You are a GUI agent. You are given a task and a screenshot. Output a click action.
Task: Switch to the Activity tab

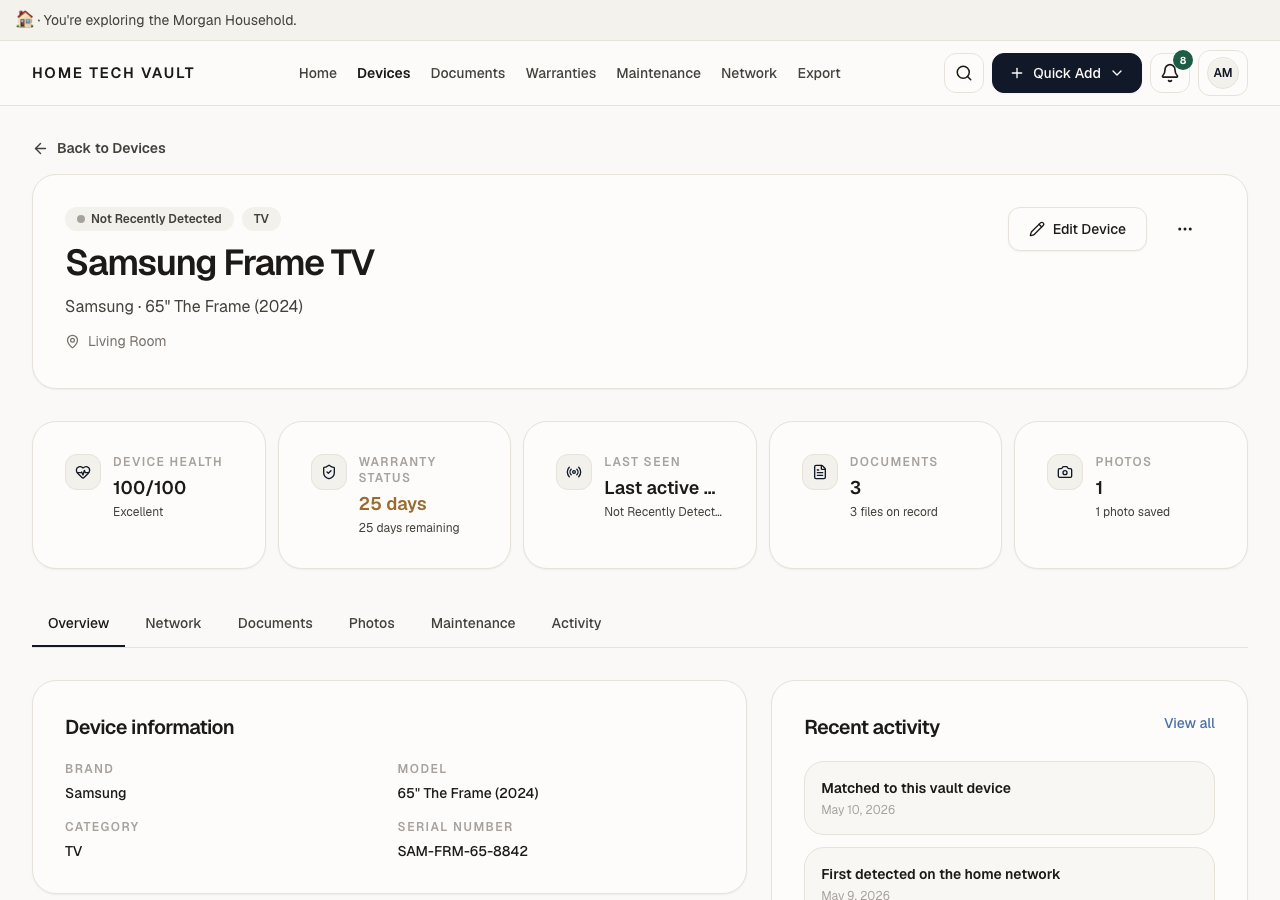(x=576, y=623)
